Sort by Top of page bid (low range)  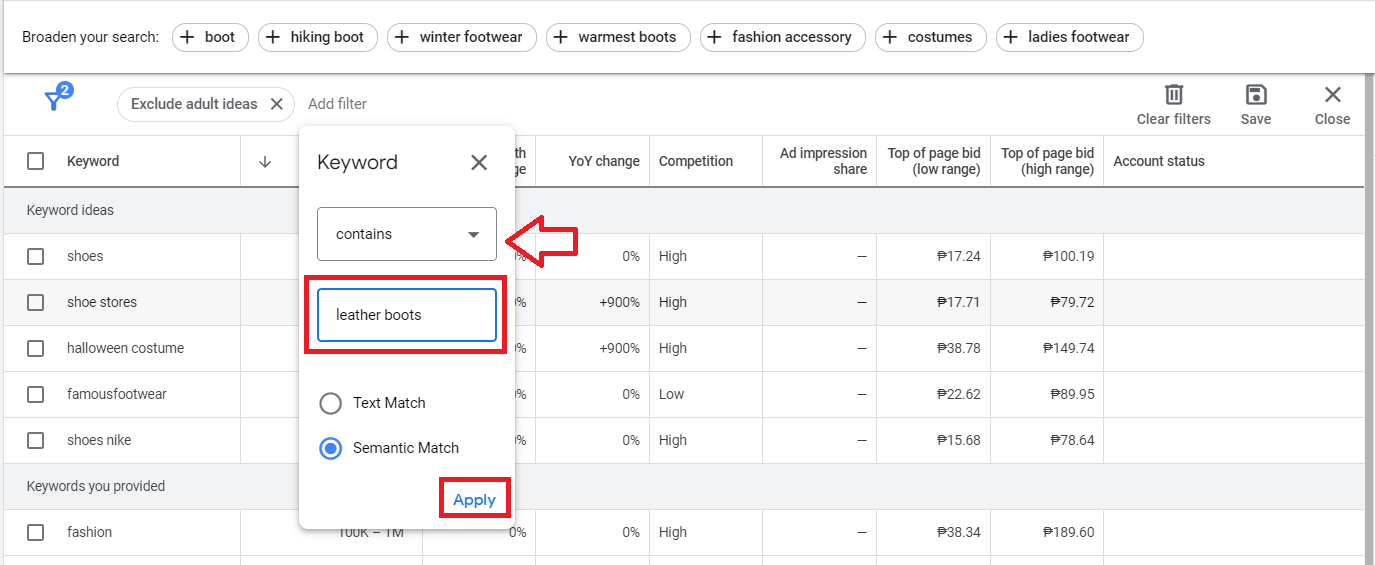(x=934, y=161)
